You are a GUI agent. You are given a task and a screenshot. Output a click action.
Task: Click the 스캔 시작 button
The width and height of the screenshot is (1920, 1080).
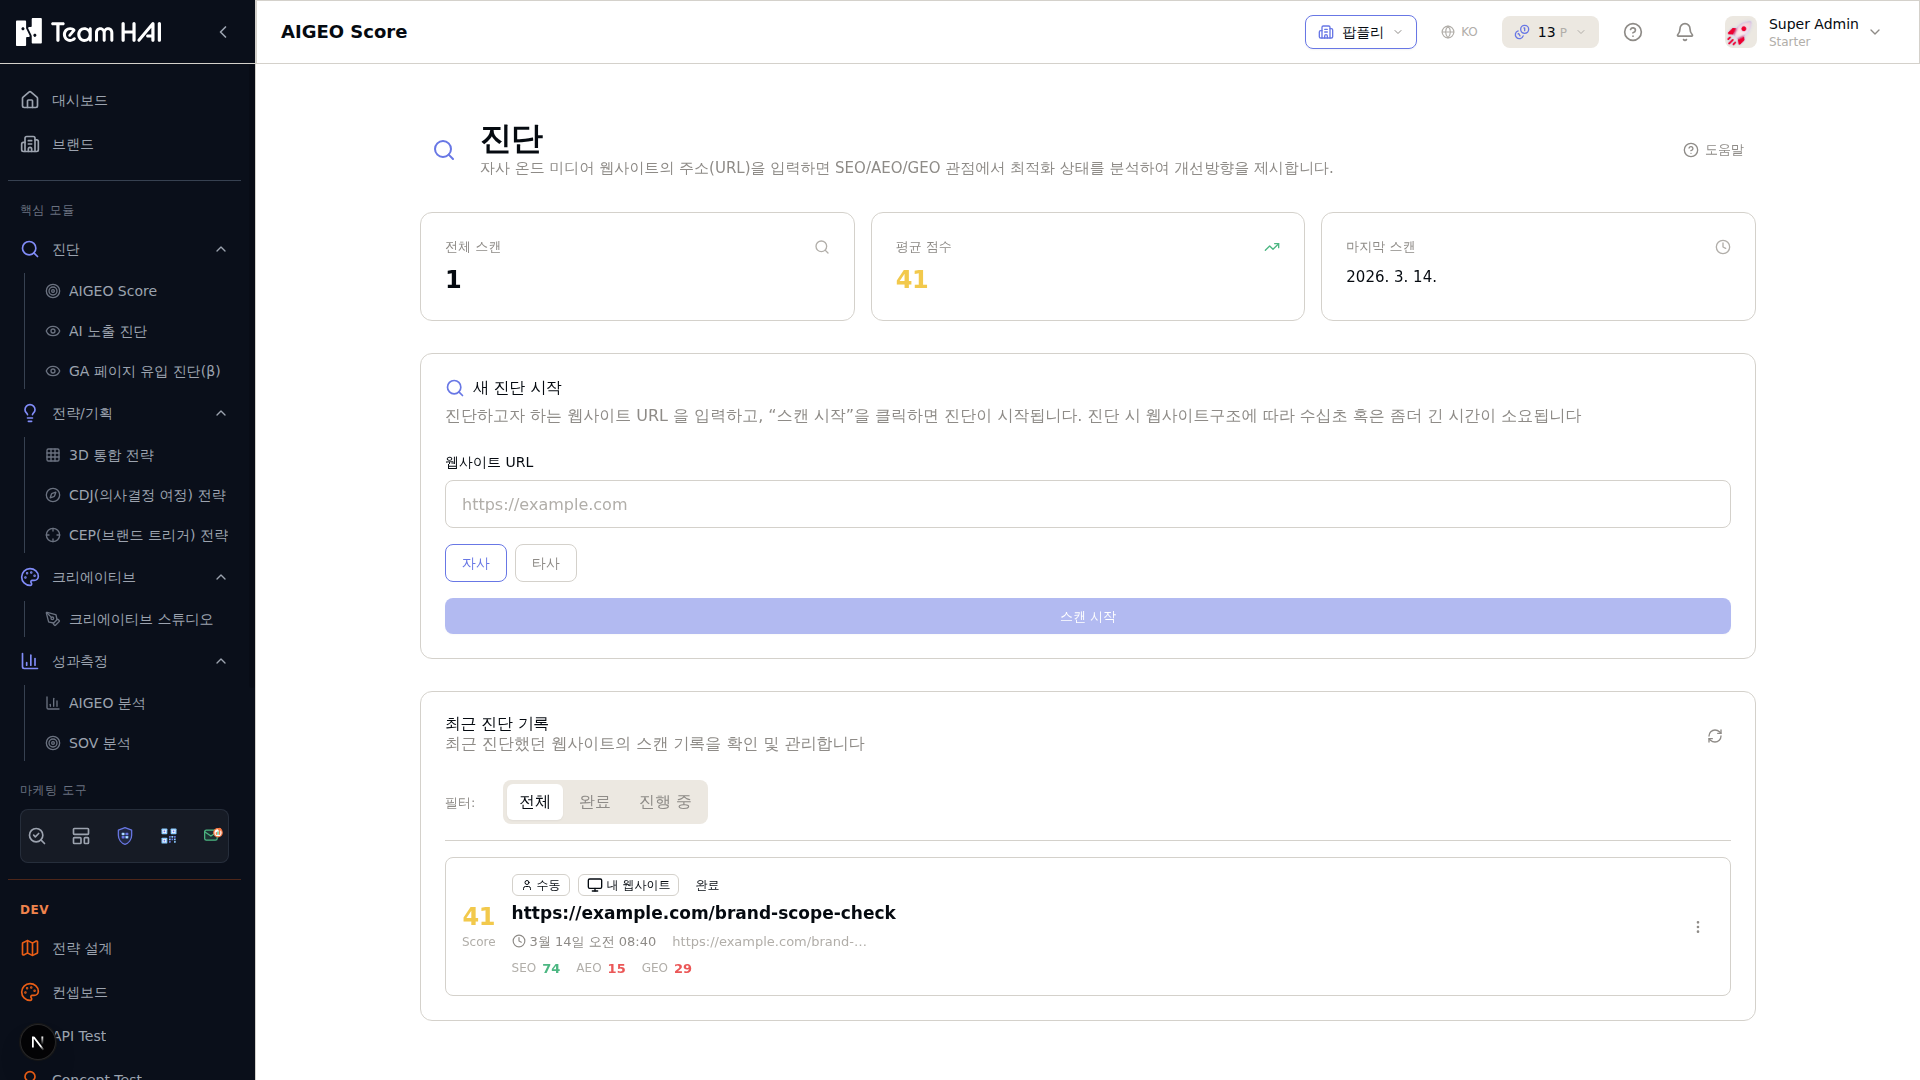pos(1088,616)
